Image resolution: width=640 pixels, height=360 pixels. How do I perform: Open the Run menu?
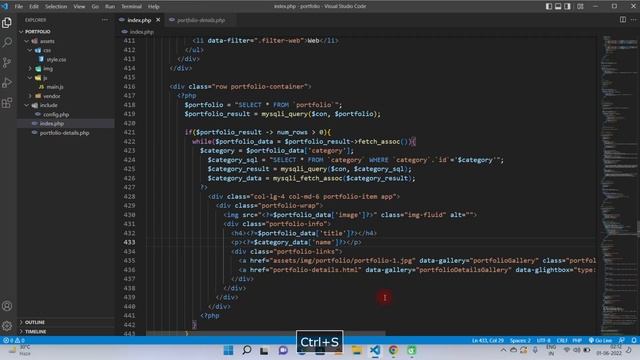(x=110, y=6)
